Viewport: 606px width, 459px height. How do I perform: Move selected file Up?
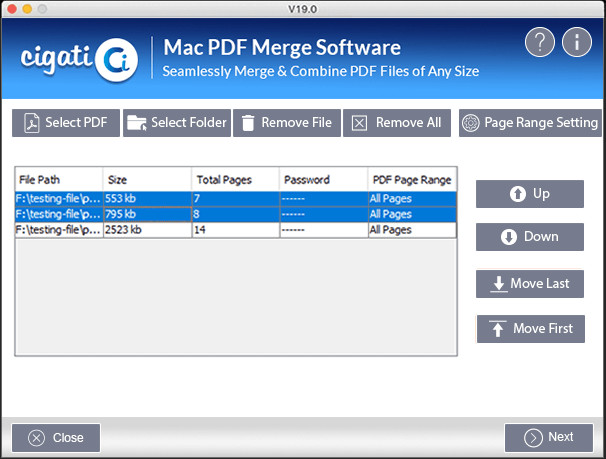tap(530, 194)
